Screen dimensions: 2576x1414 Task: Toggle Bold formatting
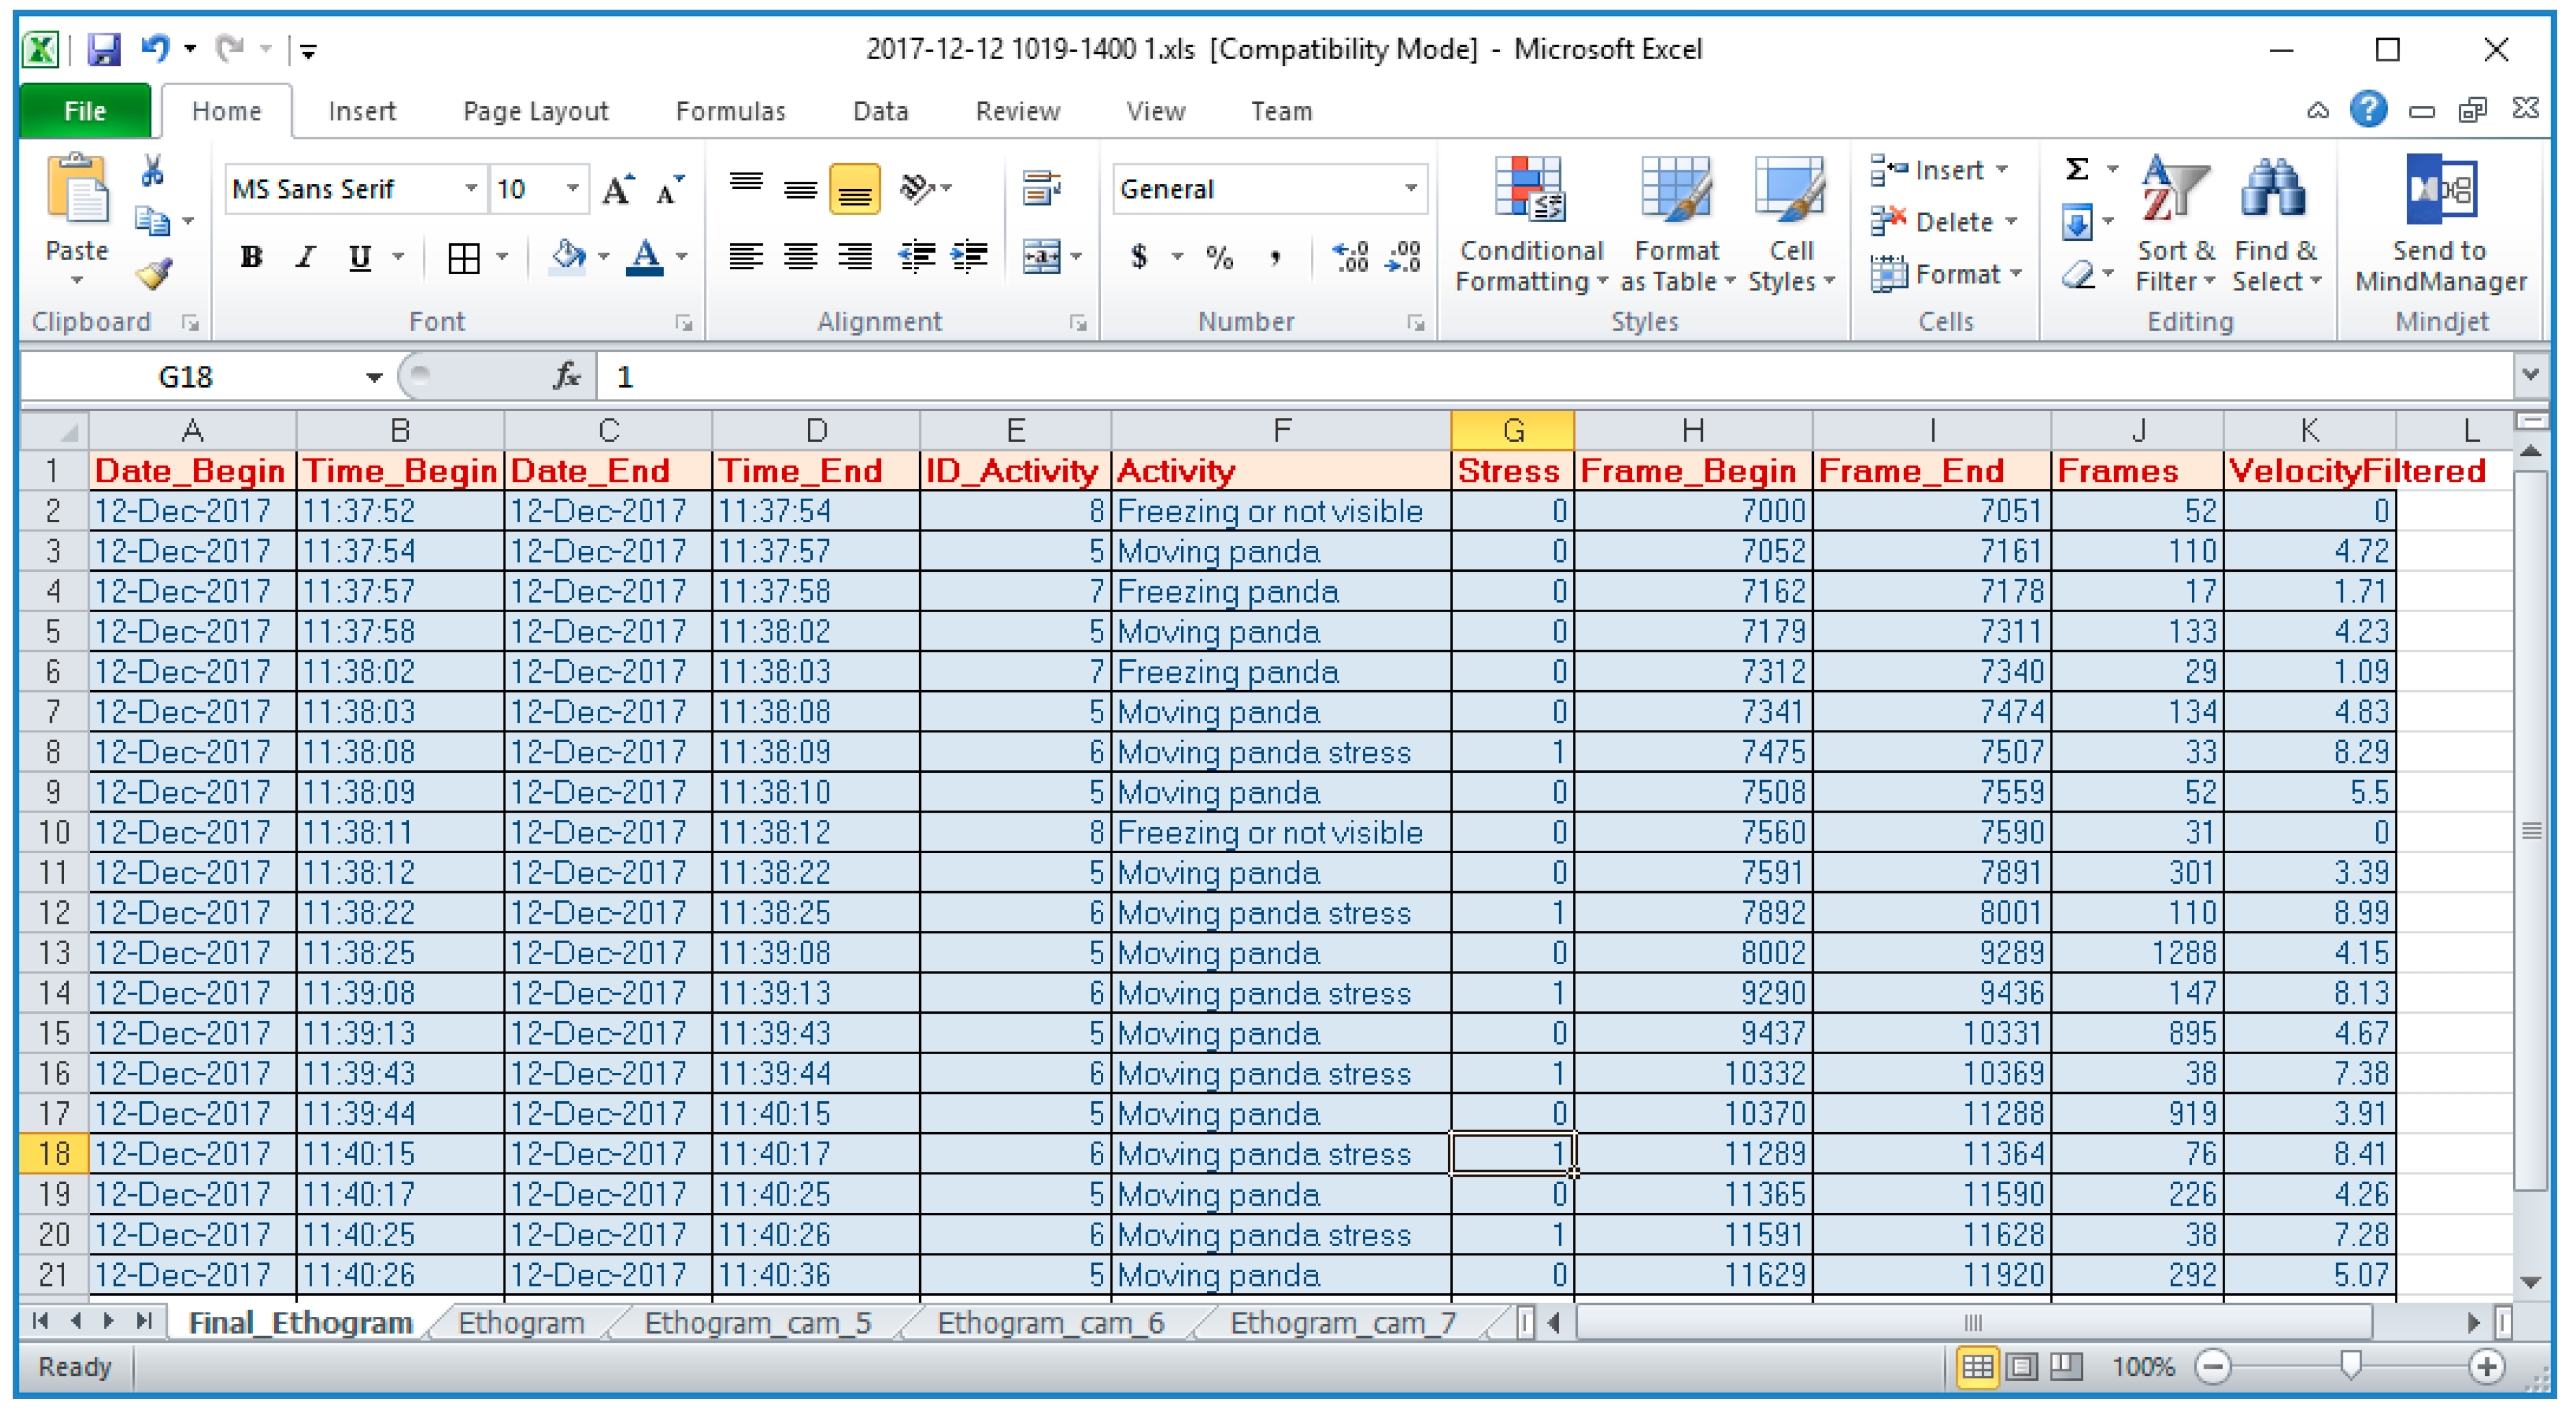[x=251, y=257]
